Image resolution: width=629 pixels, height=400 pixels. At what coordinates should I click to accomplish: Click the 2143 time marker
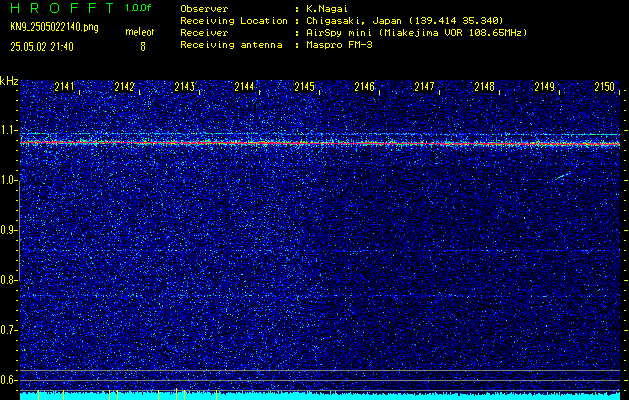coord(185,87)
